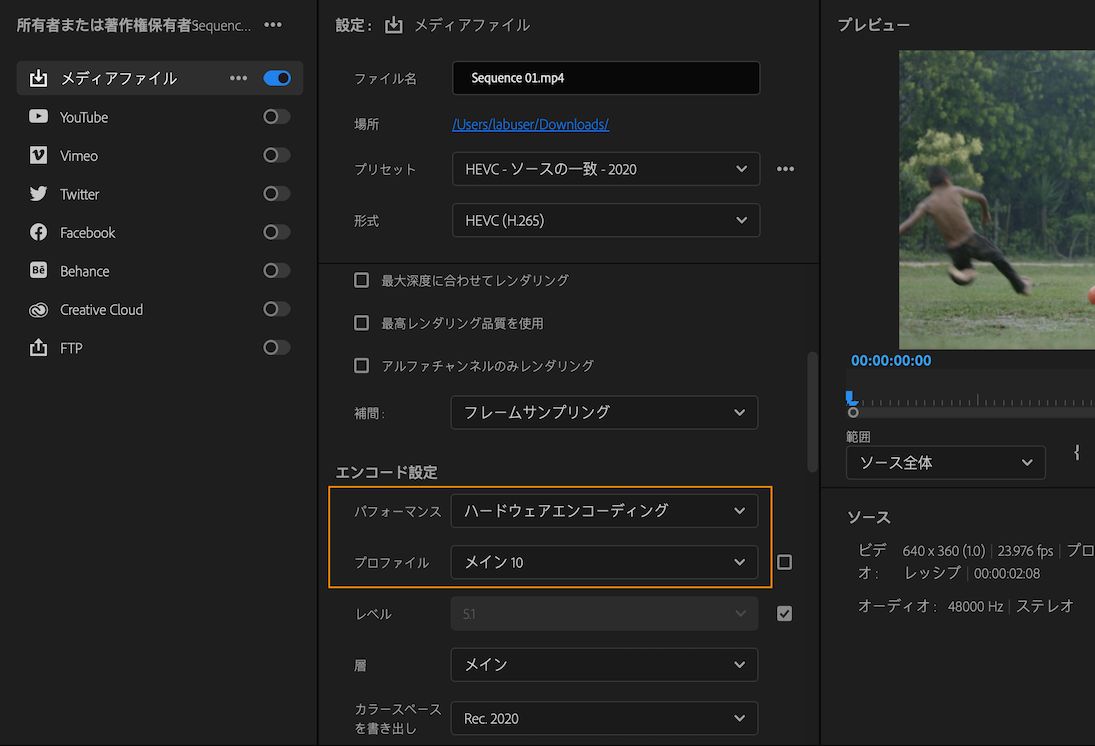Viewport: 1095px width, 746px height.
Task: Open preset more options next to プリセット
Action: pyautogui.click(x=786, y=169)
